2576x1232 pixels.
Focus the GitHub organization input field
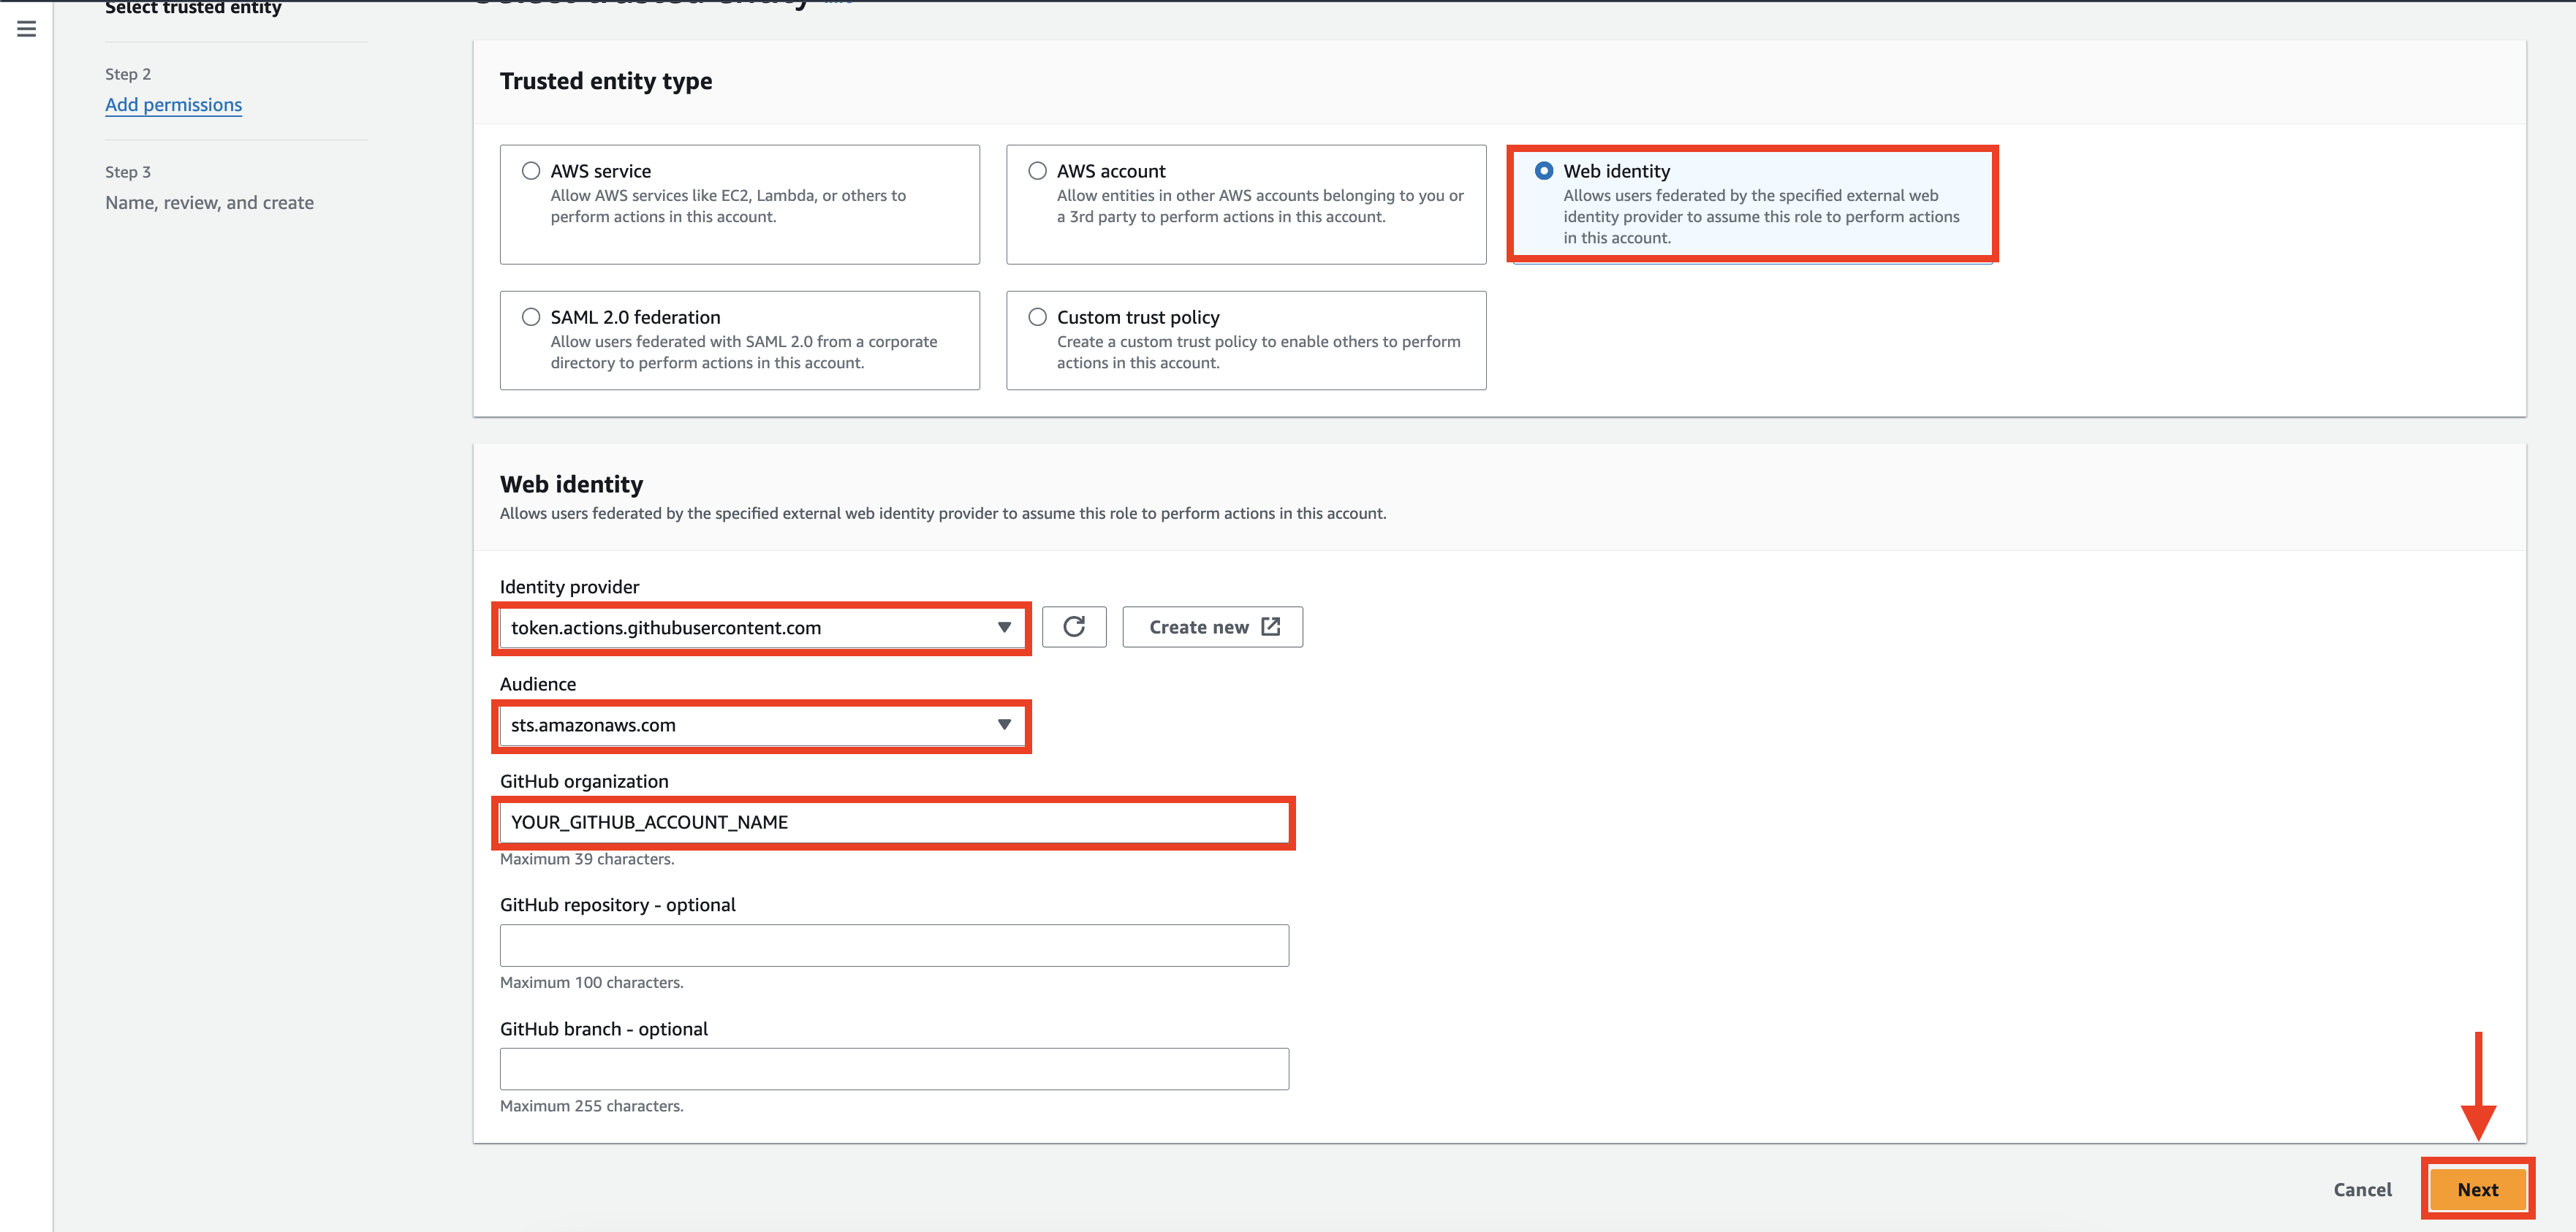pyautogui.click(x=894, y=822)
